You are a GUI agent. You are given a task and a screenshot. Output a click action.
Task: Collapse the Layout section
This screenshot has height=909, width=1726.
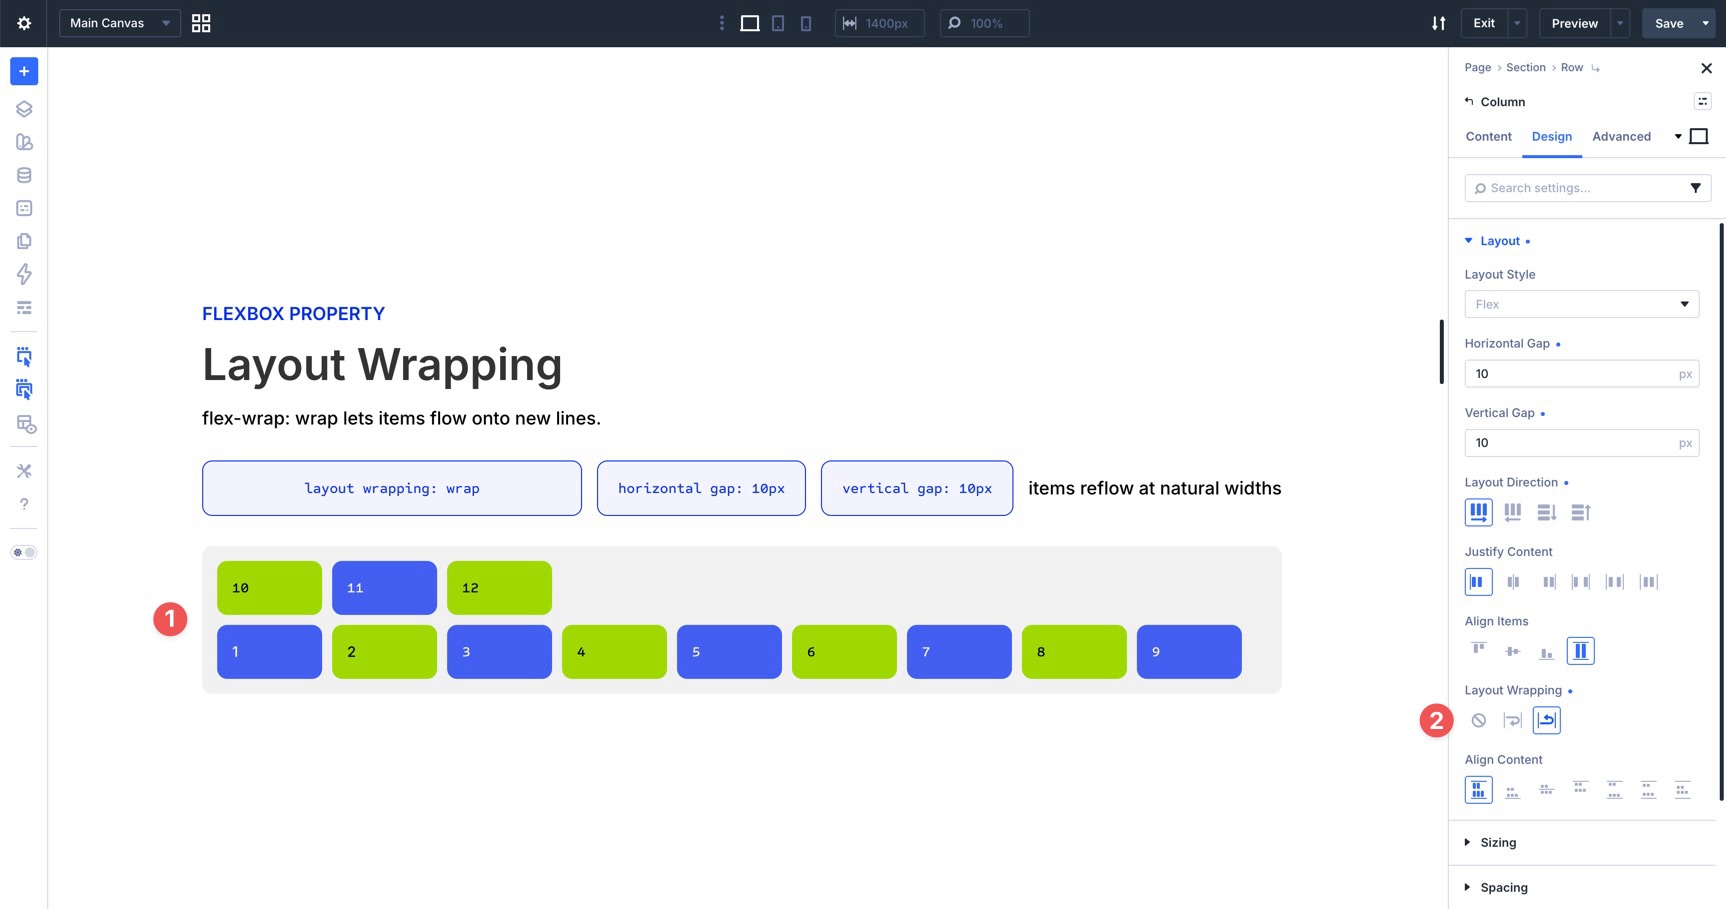1498,241
